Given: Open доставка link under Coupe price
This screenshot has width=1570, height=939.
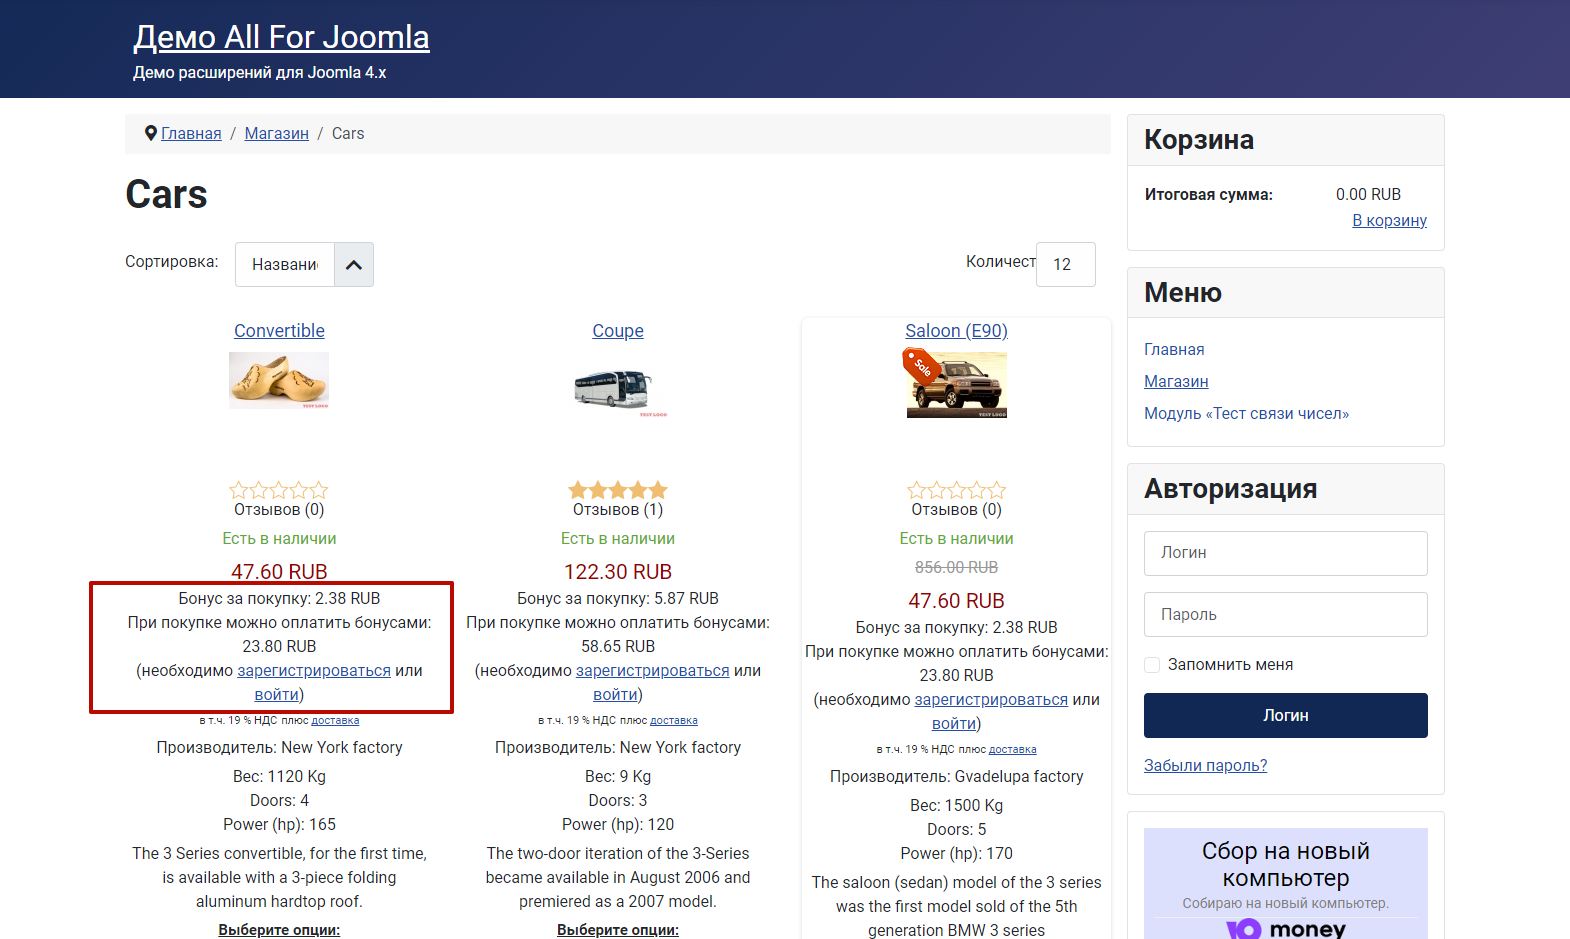Looking at the screenshot, I should click(674, 720).
